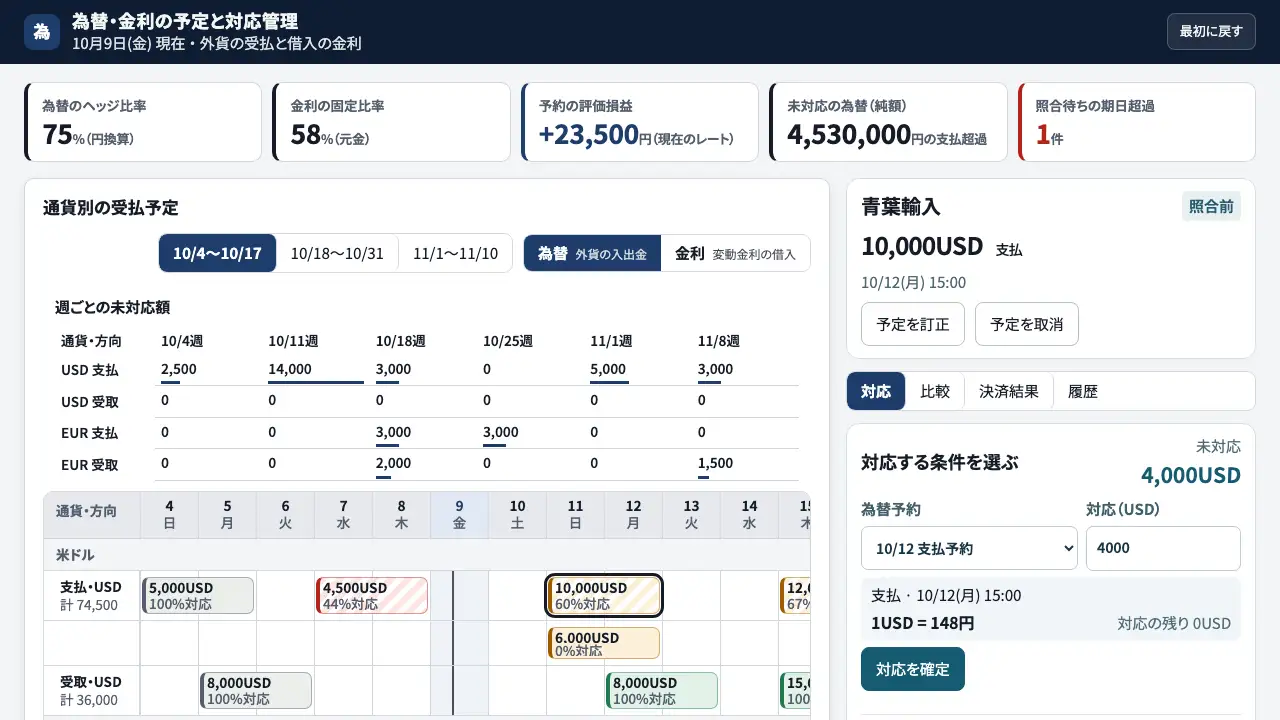
Task: Click the 為 app logo icon
Action: coord(42,32)
